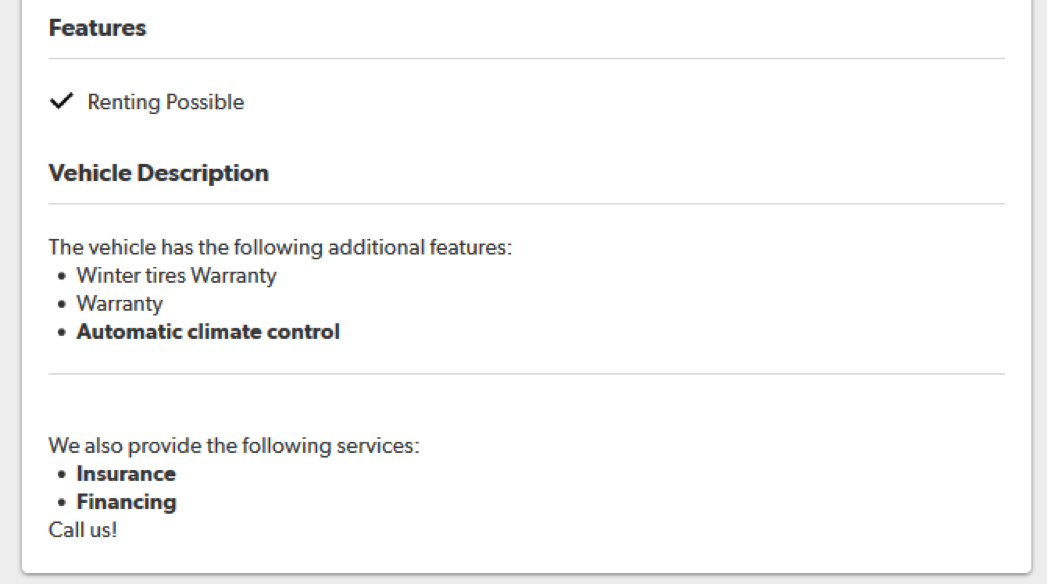Click the checkmark icon beside Renting Possible
Image resolution: width=1047 pixels, height=584 pixels.
(62, 101)
